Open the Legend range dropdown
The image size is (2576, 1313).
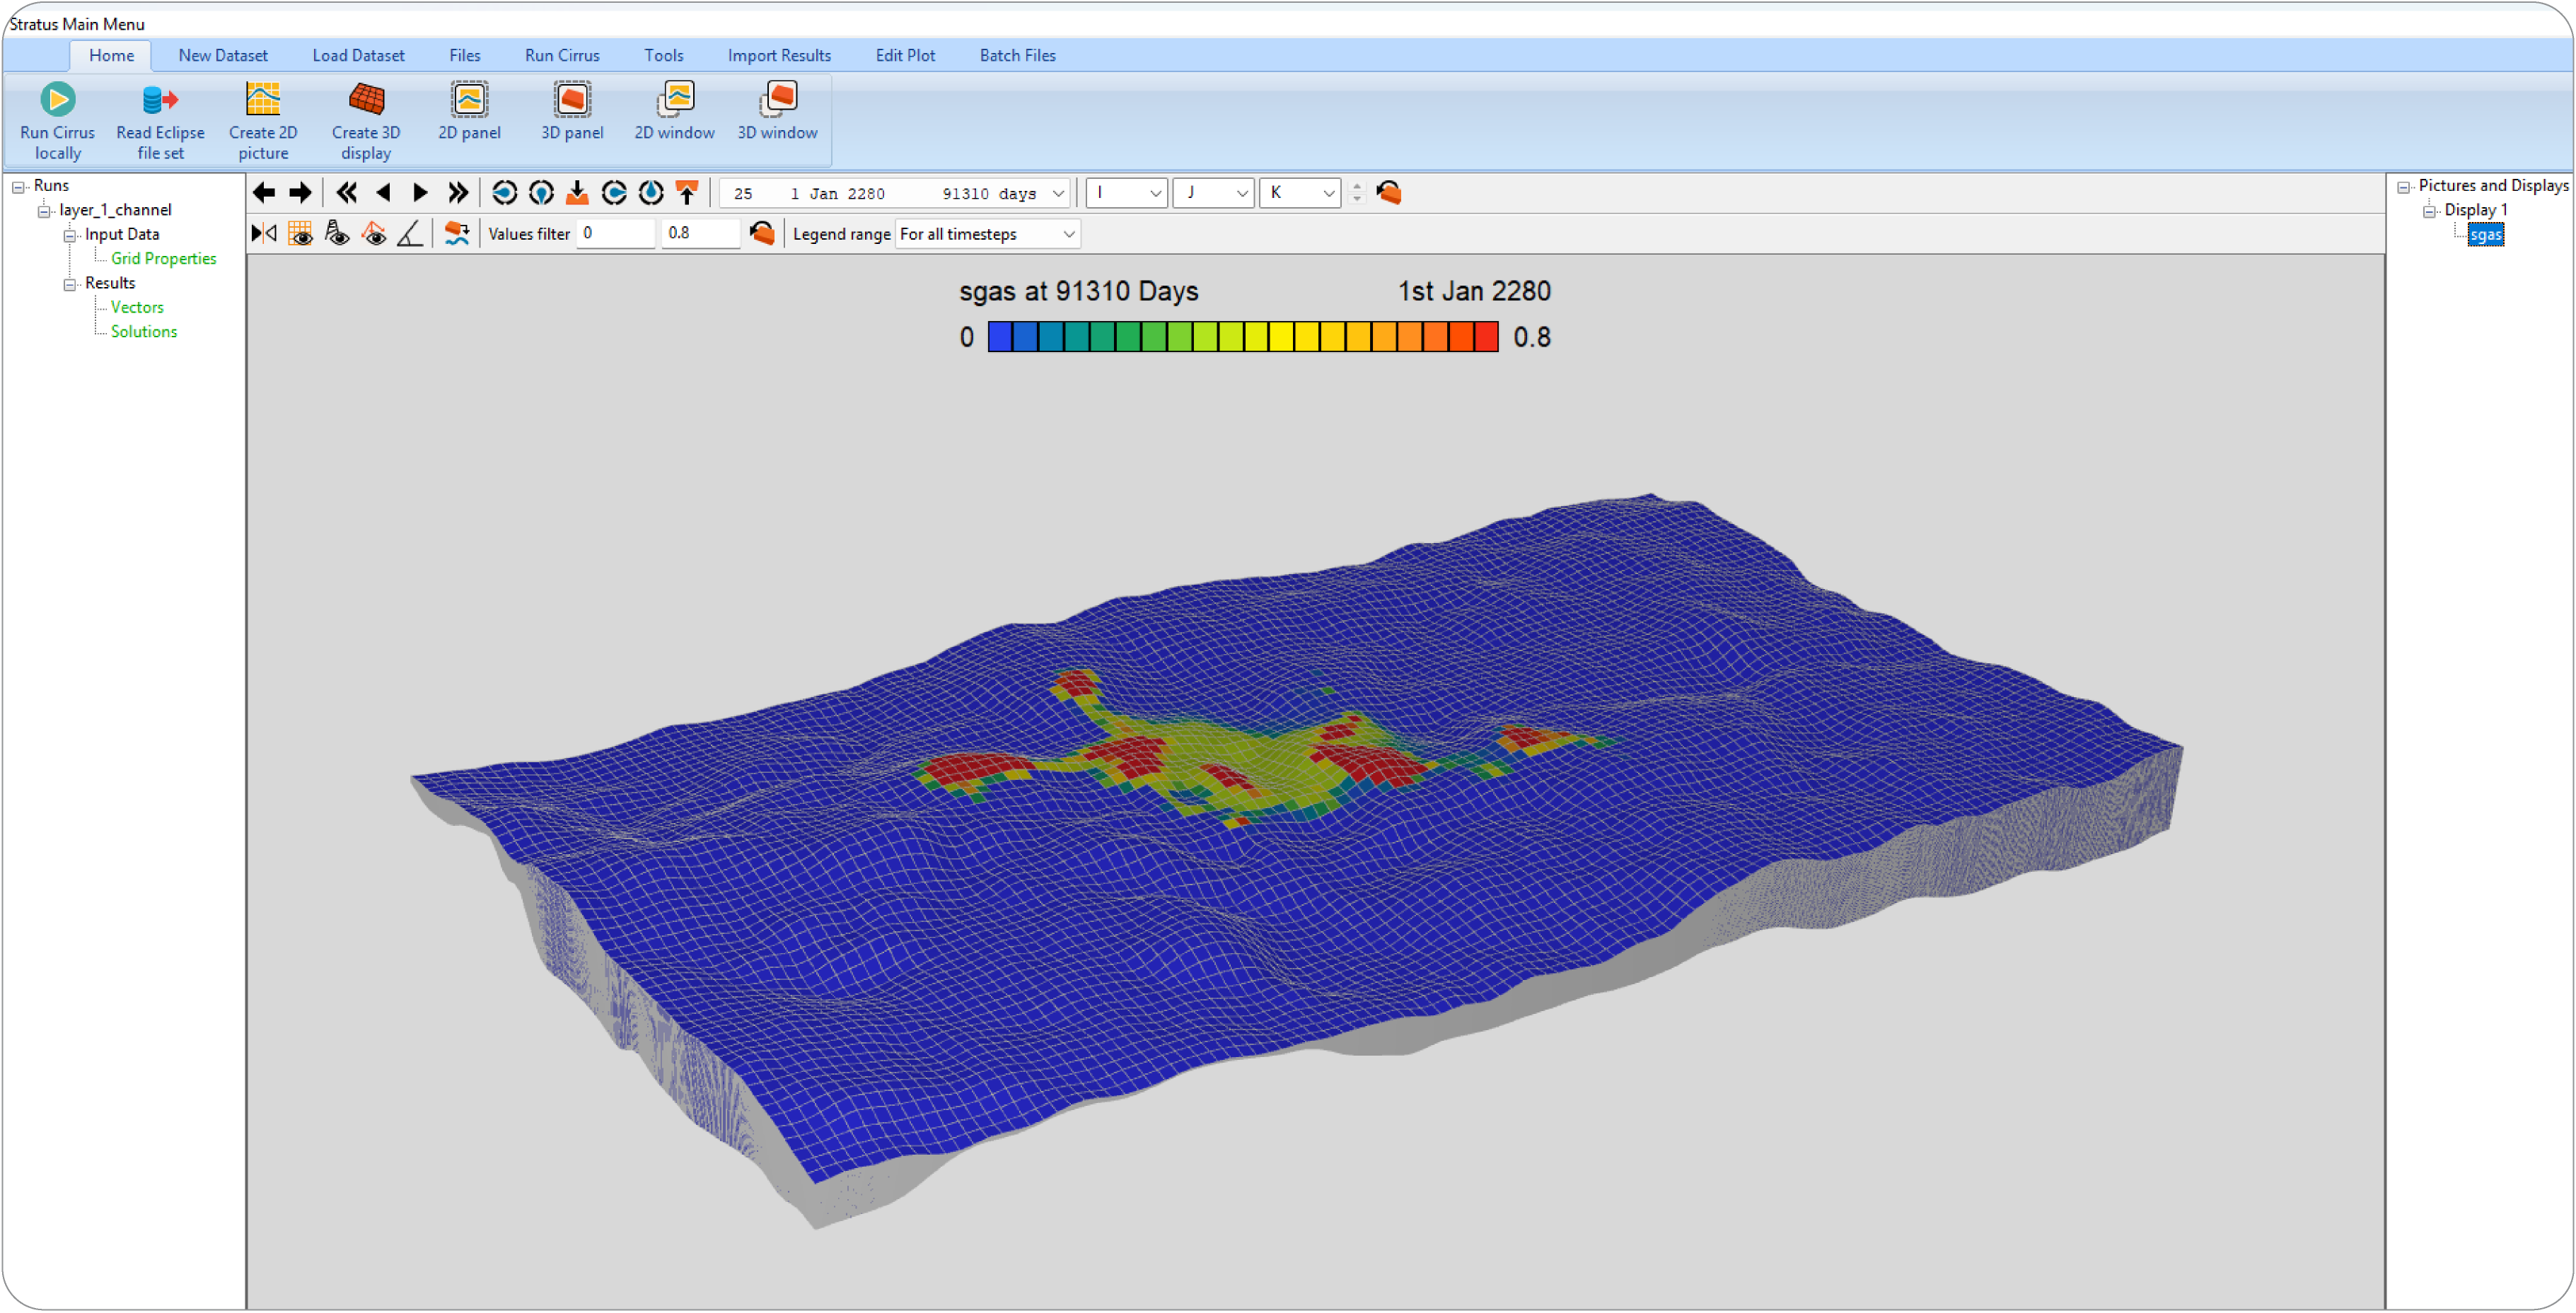(1068, 234)
